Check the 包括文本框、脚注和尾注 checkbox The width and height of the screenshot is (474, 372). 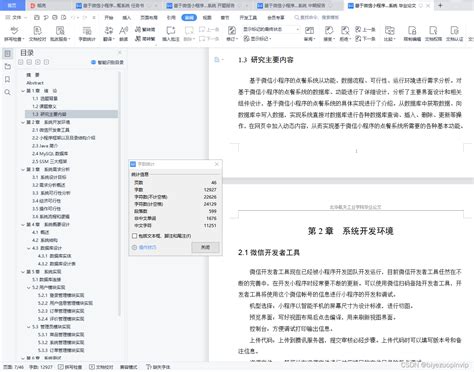pos(134,236)
